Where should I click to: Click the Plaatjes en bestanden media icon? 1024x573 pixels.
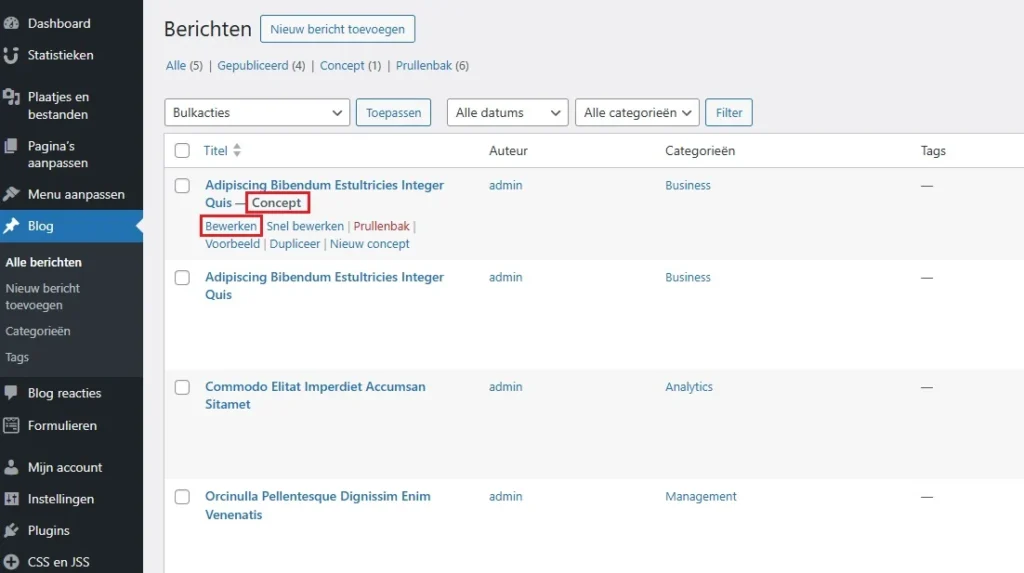[12, 98]
